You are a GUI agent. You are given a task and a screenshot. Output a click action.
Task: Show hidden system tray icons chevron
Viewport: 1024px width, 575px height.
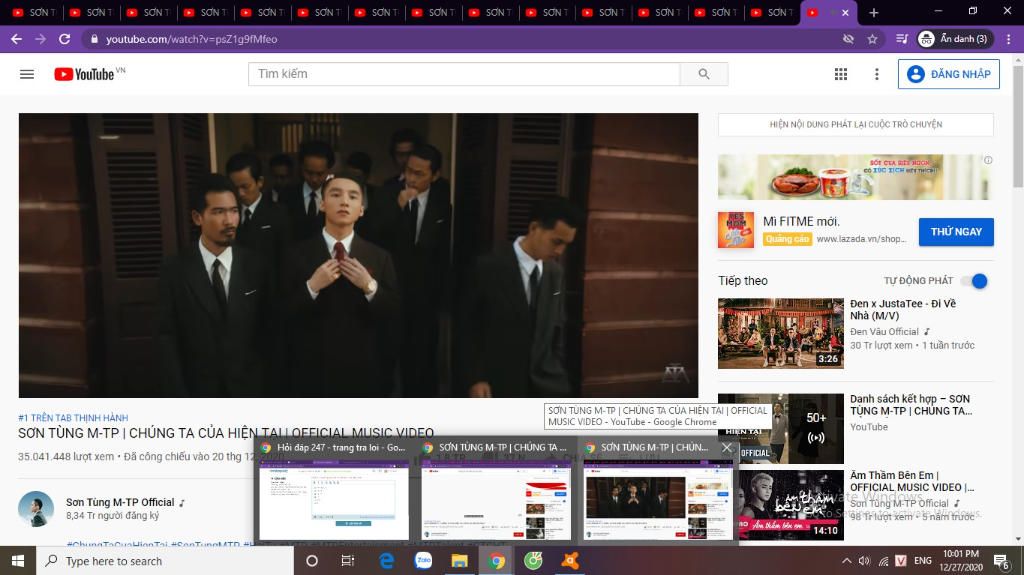pyautogui.click(x=846, y=561)
